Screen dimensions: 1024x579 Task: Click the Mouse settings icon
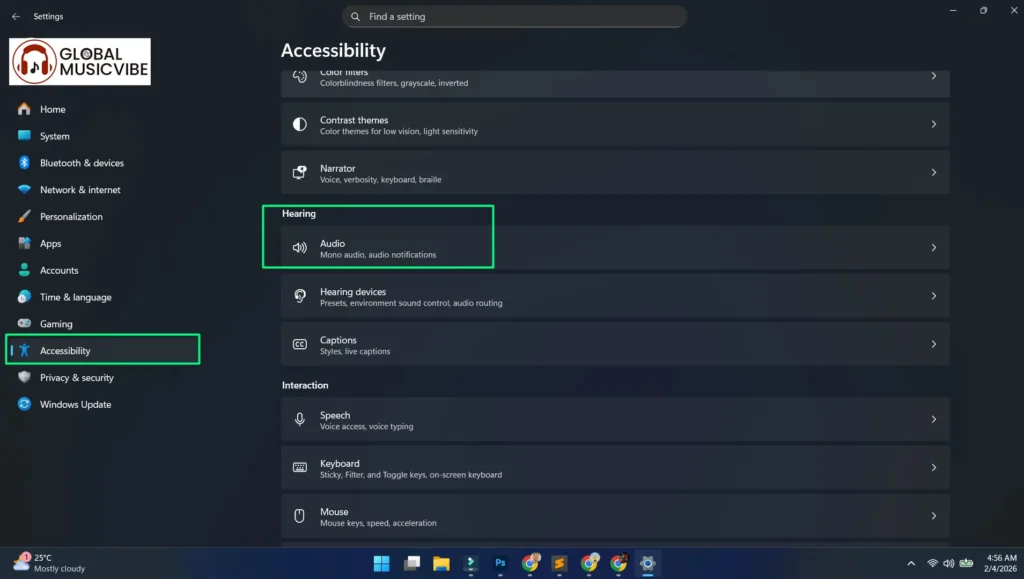point(299,516)
